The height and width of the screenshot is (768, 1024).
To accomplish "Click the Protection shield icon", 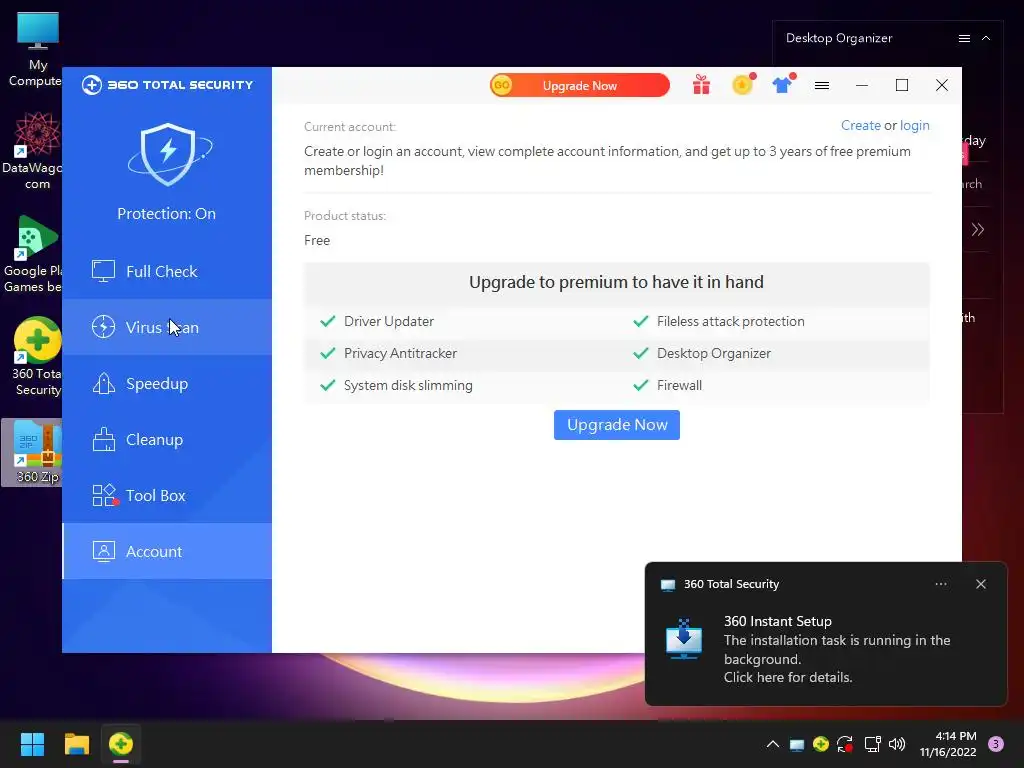I will [x=168, y=154].
